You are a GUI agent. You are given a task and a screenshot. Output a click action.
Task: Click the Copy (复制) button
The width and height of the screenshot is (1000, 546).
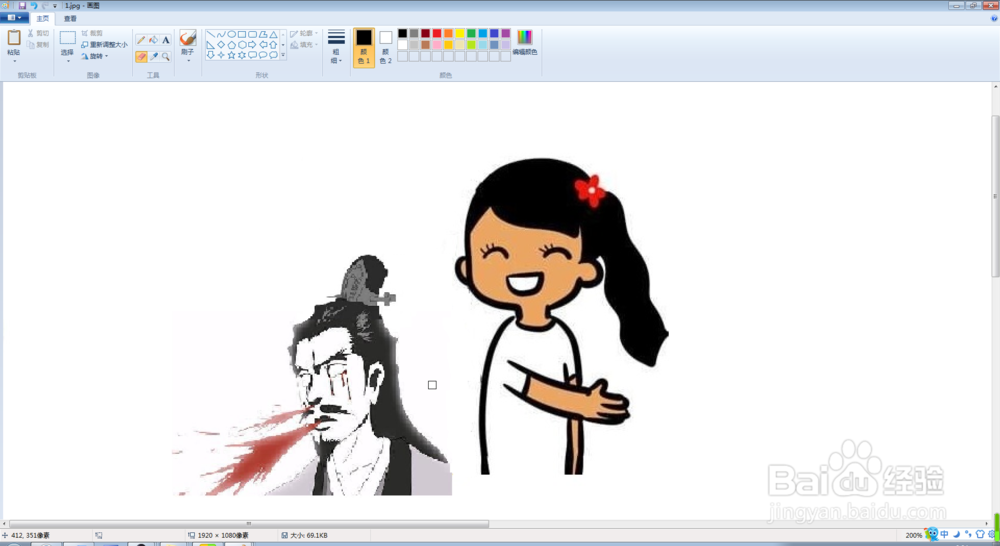tap(38, 45)
